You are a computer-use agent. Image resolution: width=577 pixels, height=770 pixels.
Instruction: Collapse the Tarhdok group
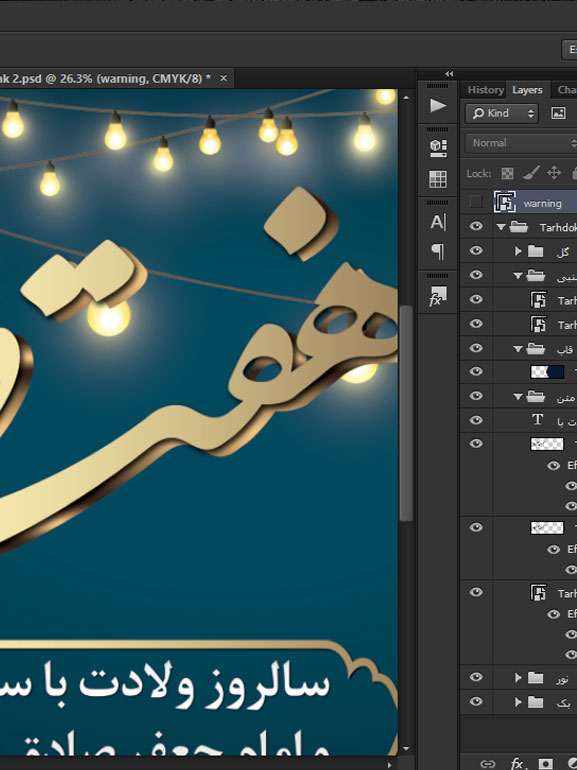pos(501,227)
